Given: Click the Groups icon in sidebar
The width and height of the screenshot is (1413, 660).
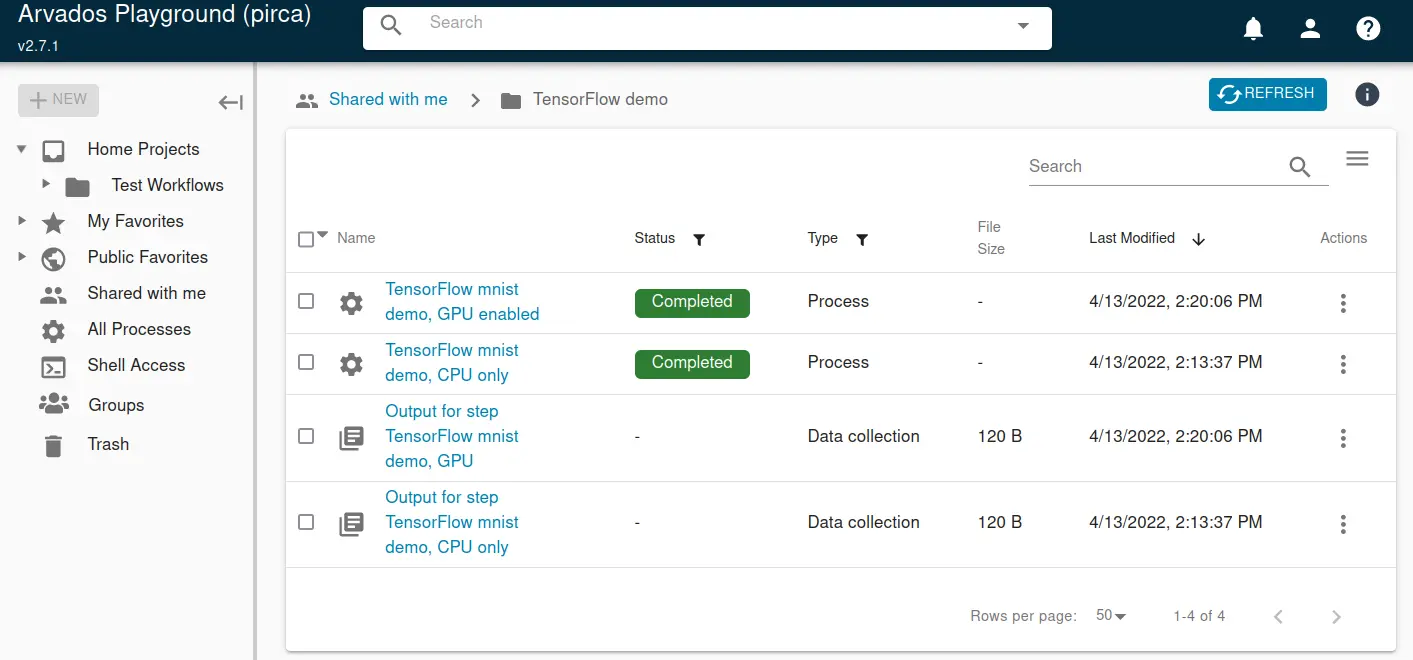Looking at the screenshot, I should click(53, 404).
